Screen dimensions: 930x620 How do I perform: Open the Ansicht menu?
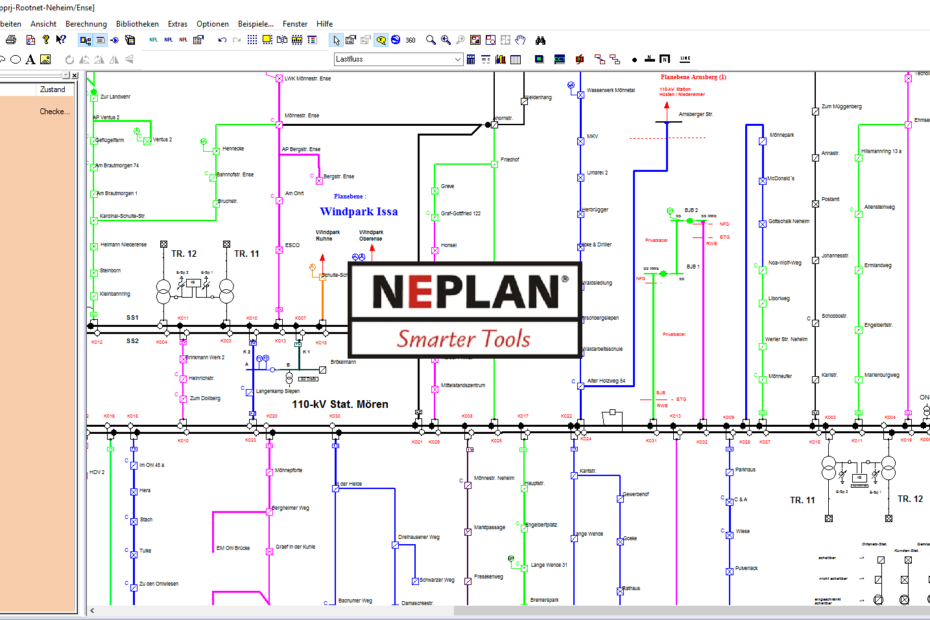43,24
